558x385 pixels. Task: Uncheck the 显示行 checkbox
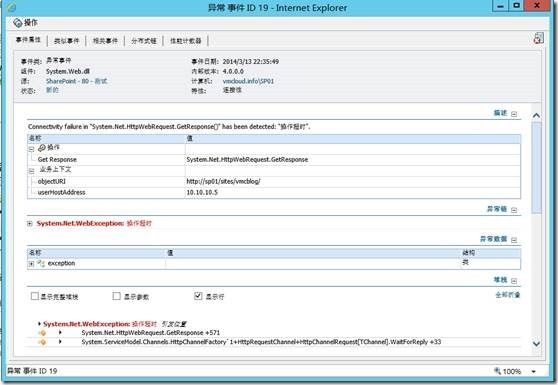point(198,296)
